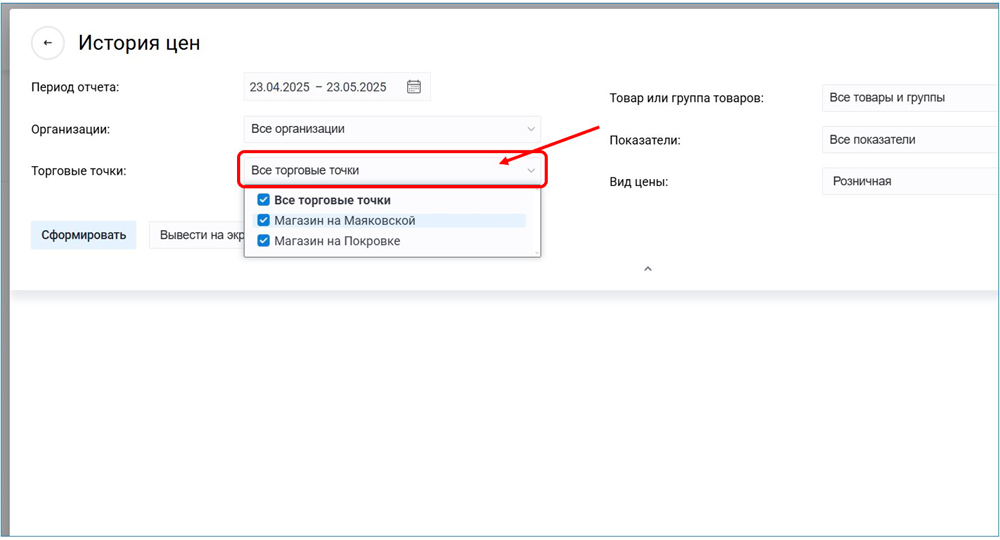
Task: Click the chevron arrow of the Организации dropdown
Action: pyautogui.click(x=531, y=129)
